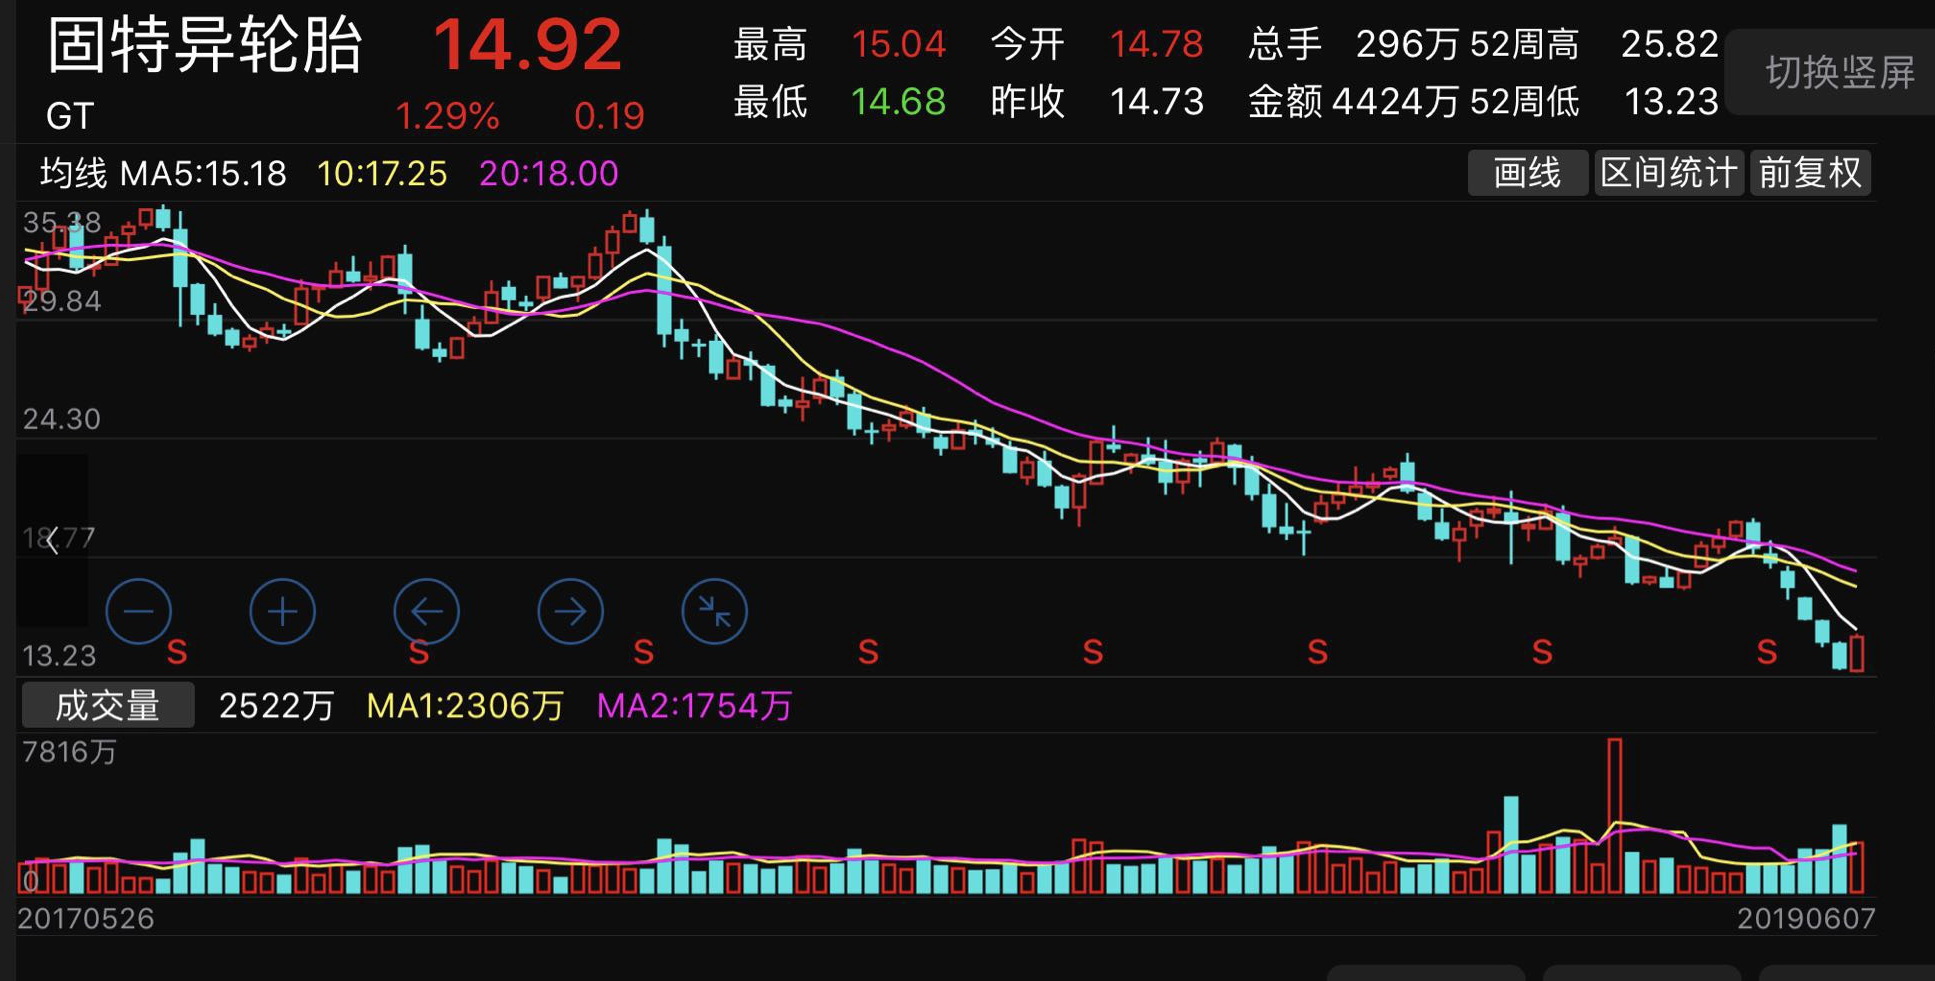Viewport: 1935px width, 981px height.
Task: Click the 52周低 value 13.23
Action: pos(1671,102)
